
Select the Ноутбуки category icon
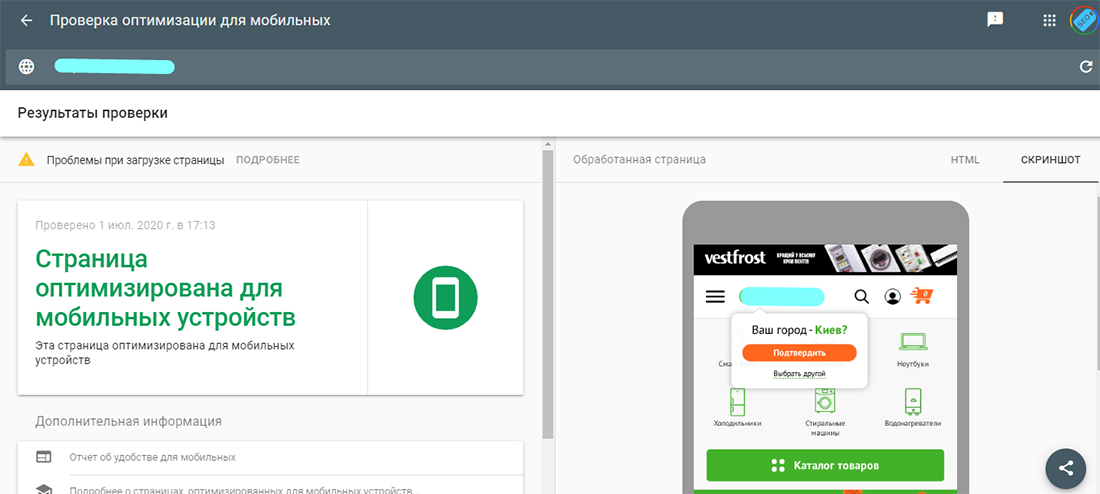(912, 341)
